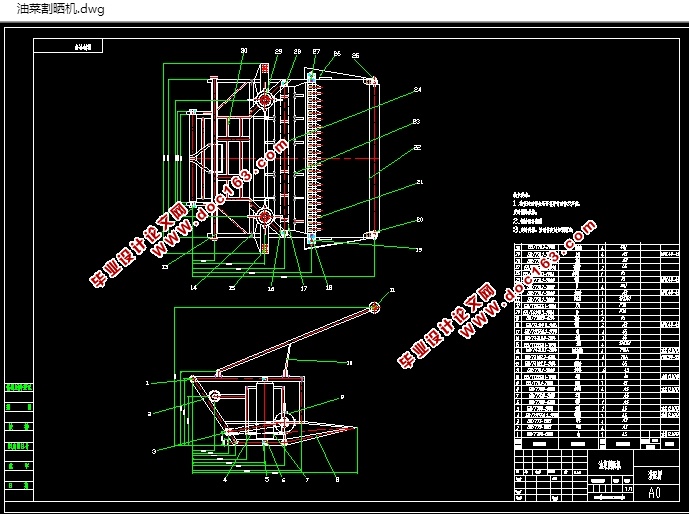Click the 油菜割晒机.dwg file title
Image resolution: width=689 pixels, height=514 pixels.
point(53,9)
